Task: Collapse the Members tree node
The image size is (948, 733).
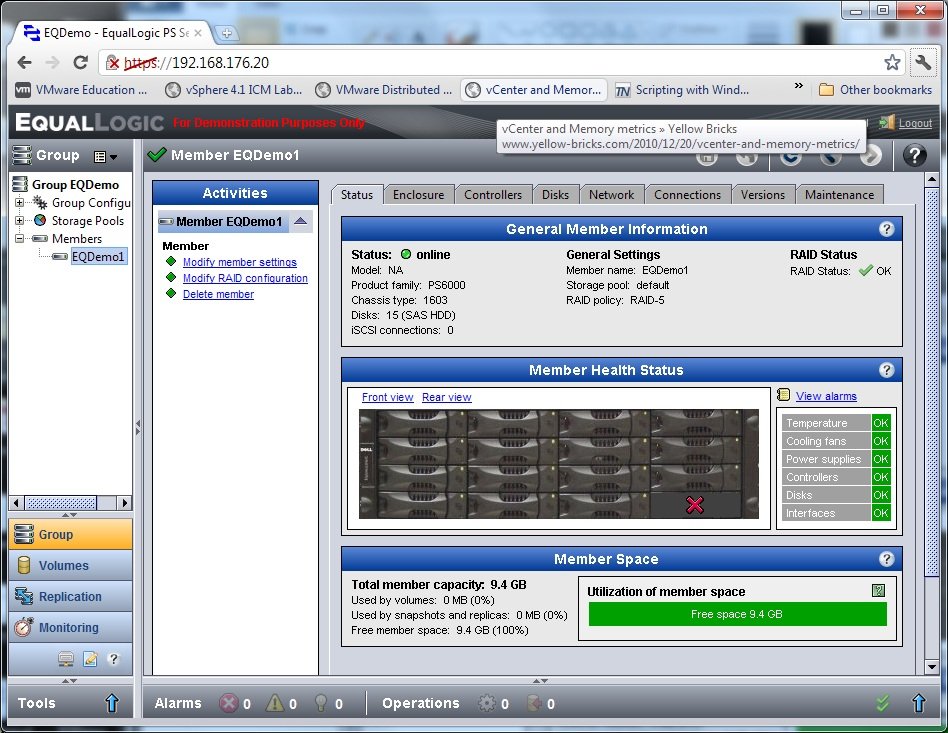Action: [19, 238]
